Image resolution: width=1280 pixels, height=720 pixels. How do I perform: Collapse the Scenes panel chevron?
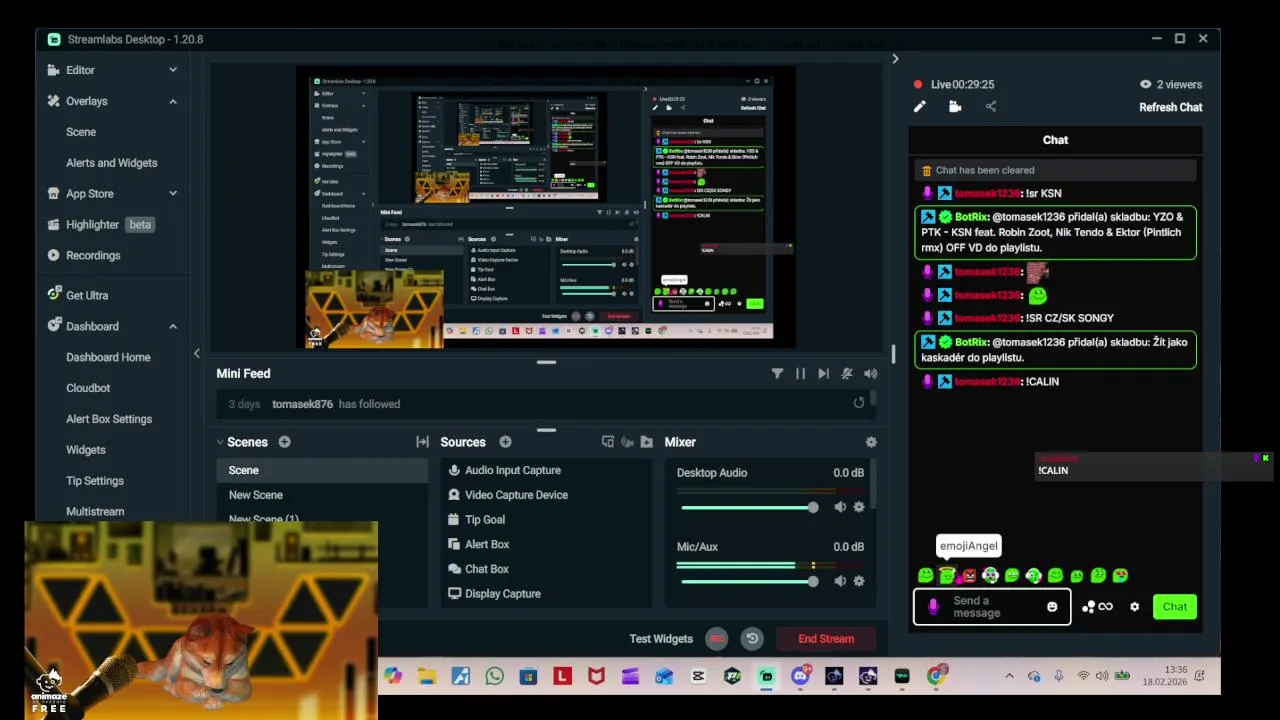(220, 442)
